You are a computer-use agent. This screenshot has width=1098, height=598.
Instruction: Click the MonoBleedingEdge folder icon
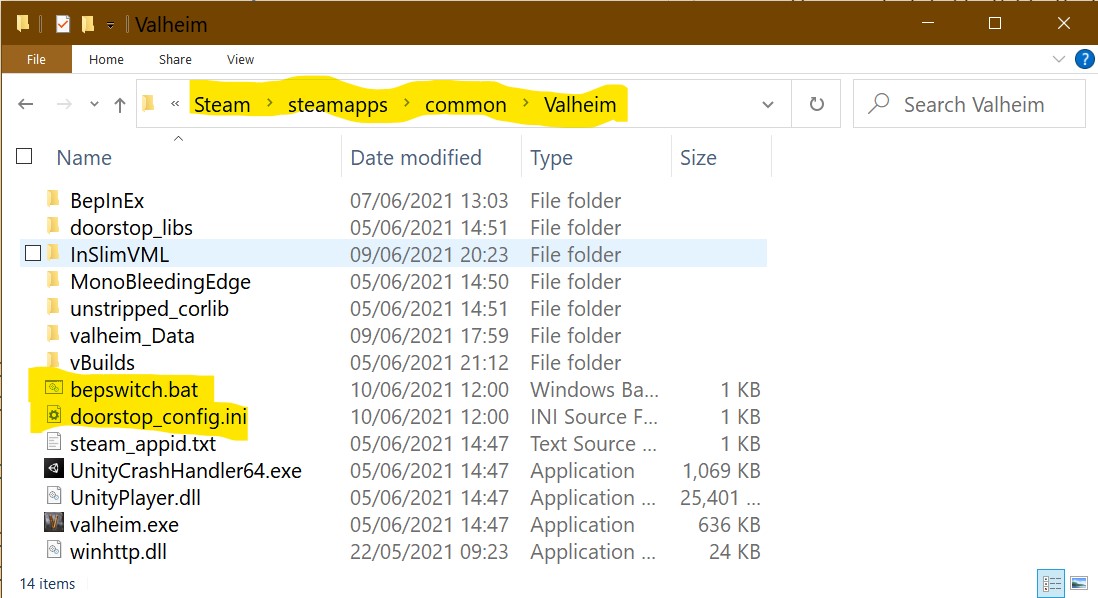click(53, 281)
